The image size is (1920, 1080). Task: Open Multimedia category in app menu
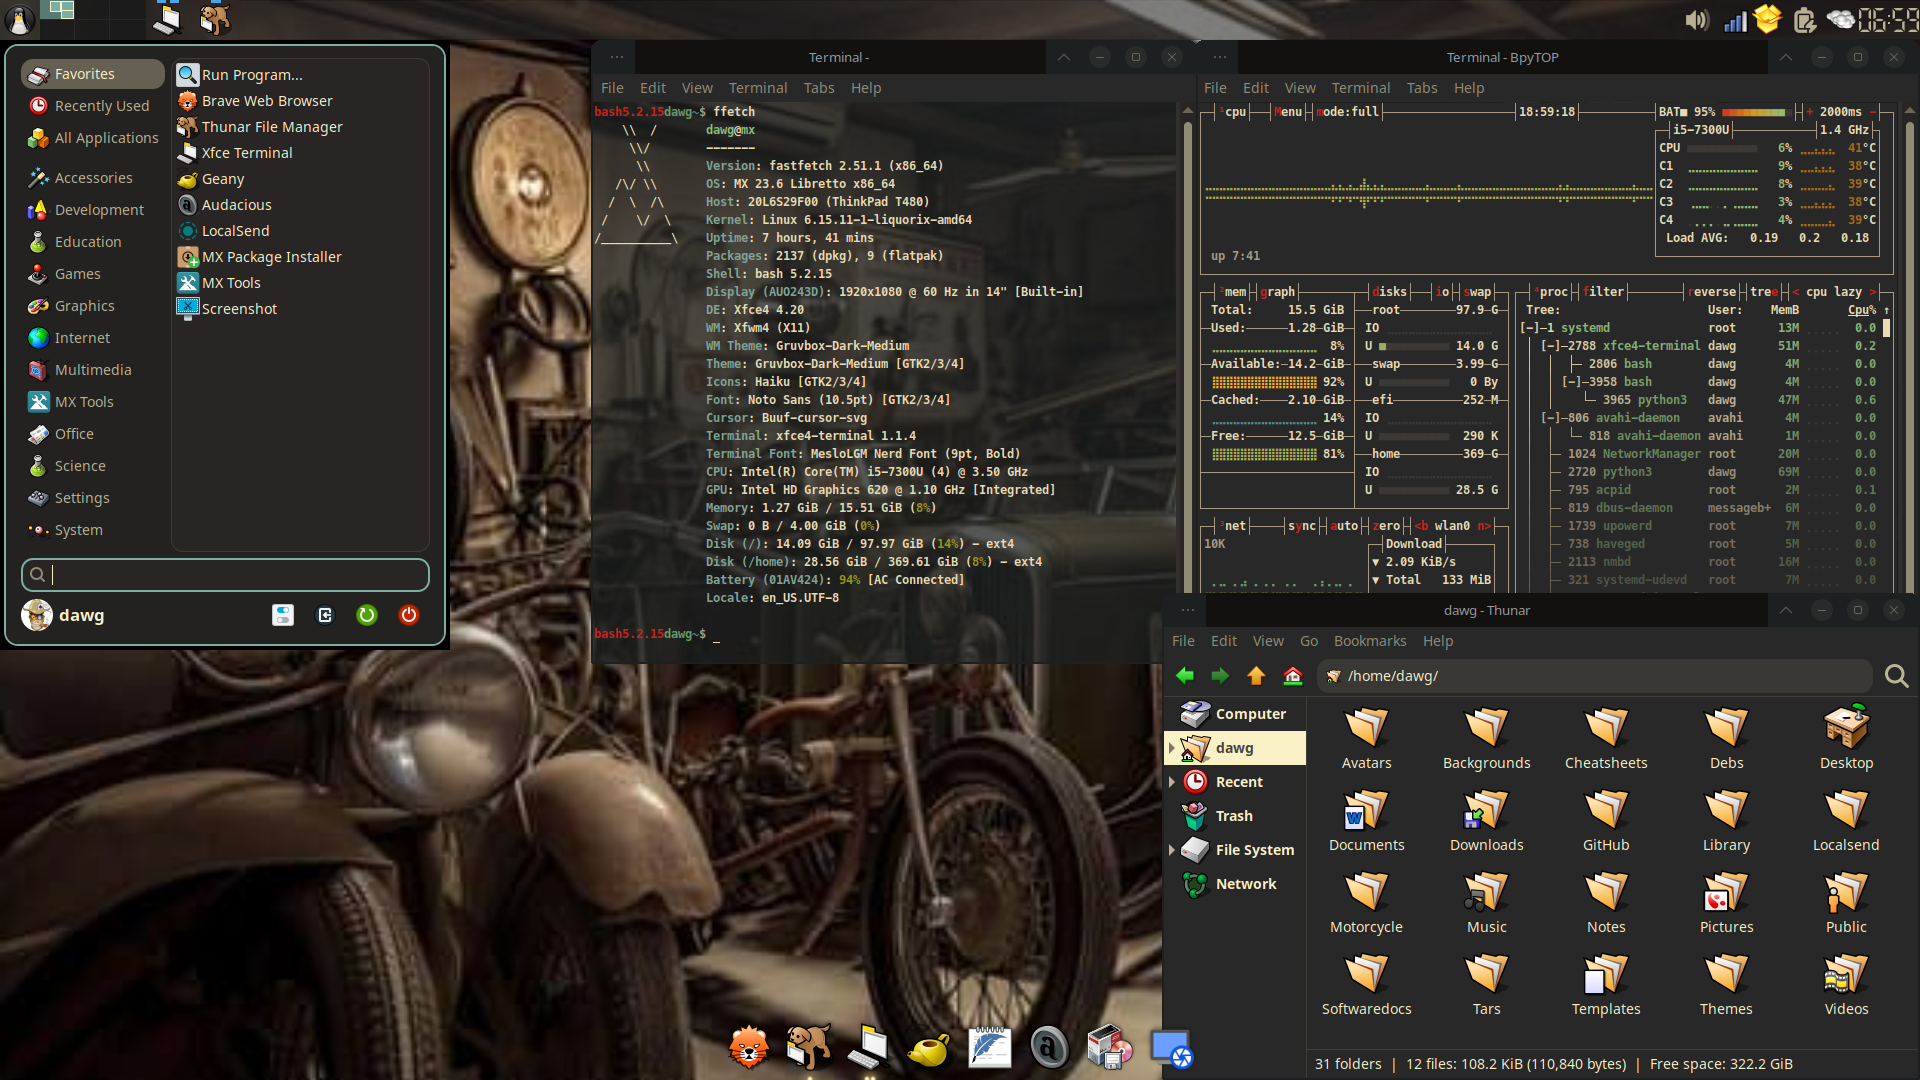[x=92, y=370]
